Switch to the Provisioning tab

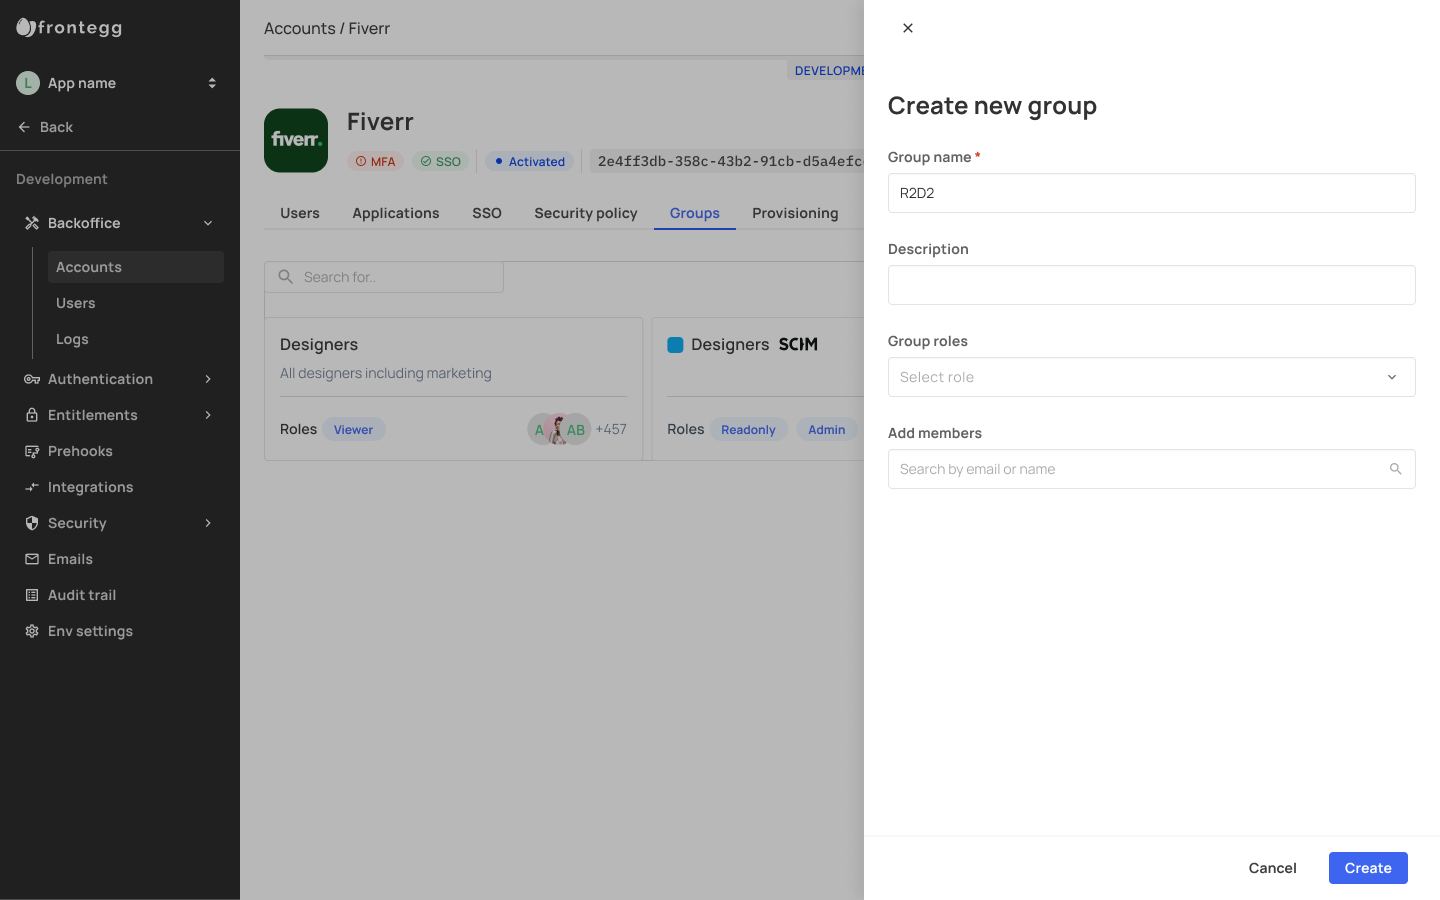click(x=795, y=213)
